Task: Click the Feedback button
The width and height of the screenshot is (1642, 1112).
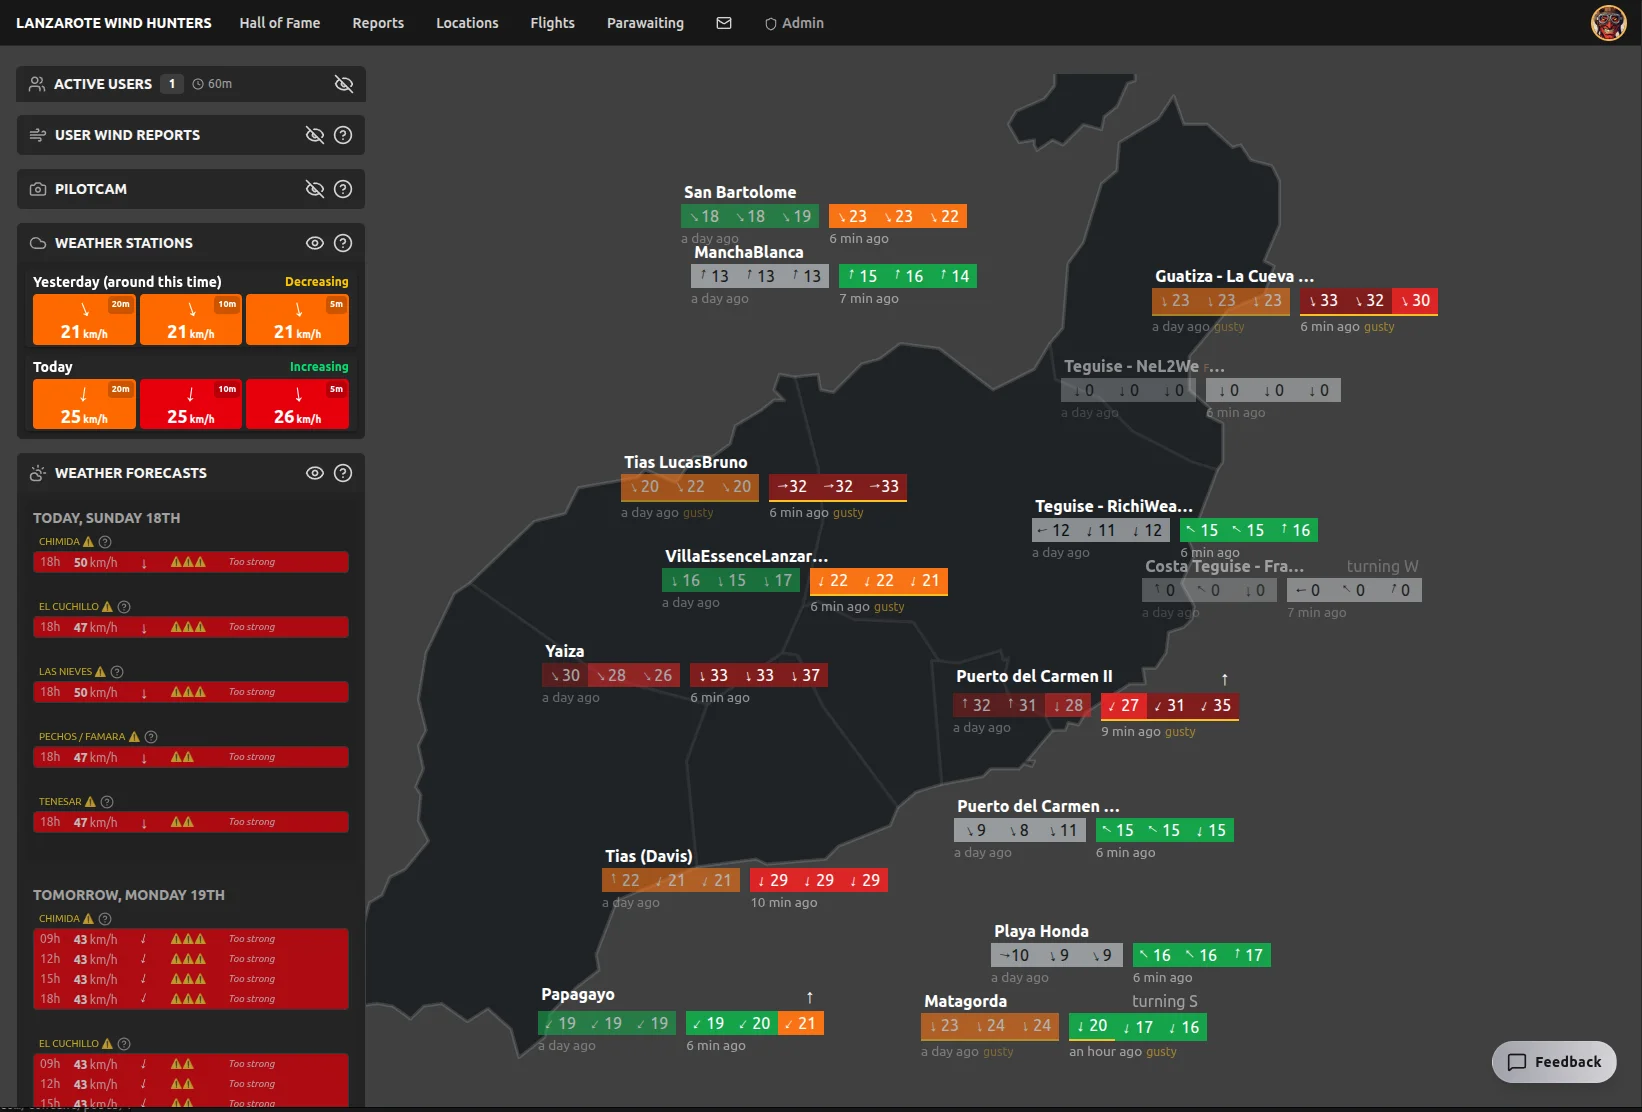Action: (1554, 1062)
